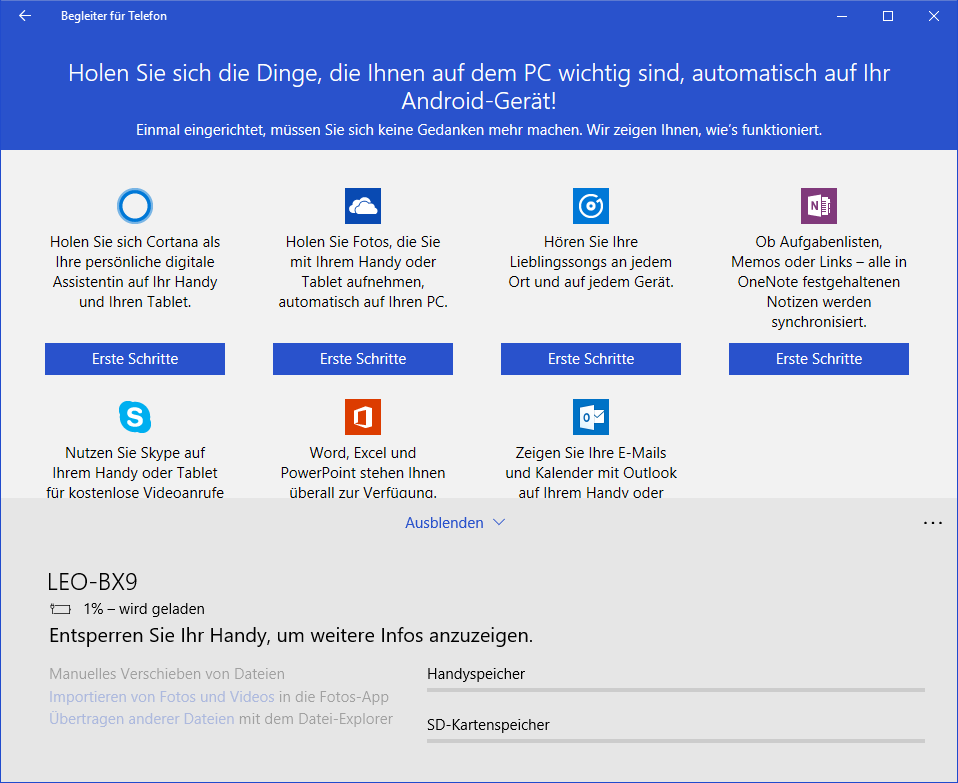Click the Skype icon
This screenshot has height=783, width=958.
click(135, 417)
